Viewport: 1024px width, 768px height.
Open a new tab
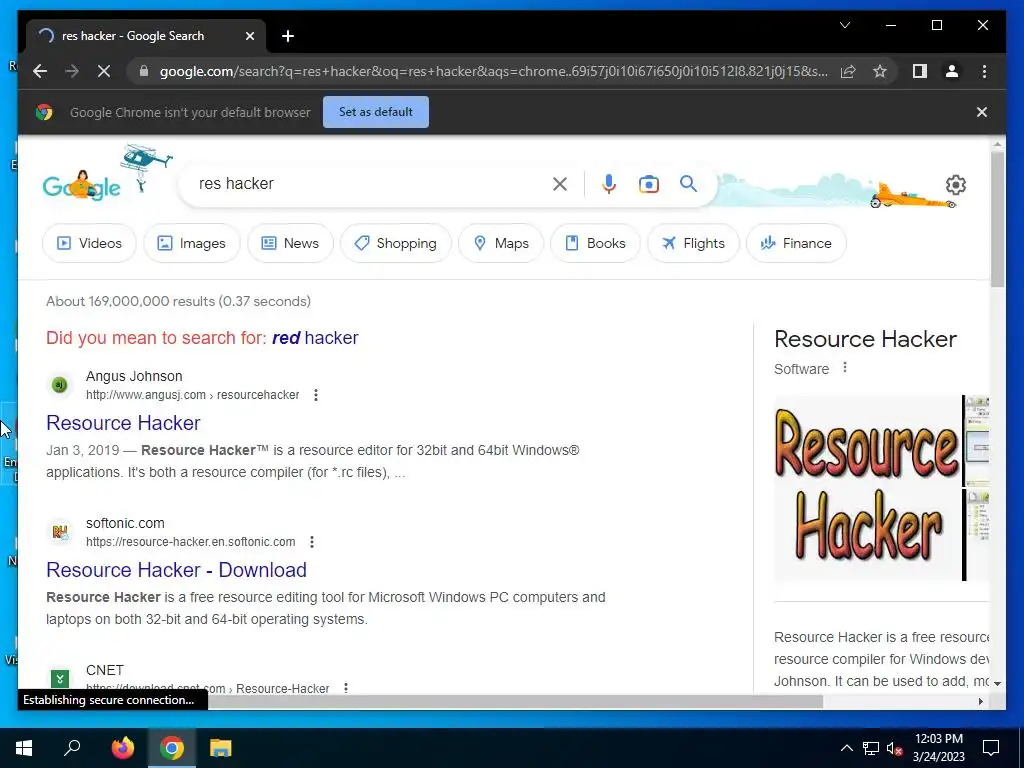coord(288,36)
